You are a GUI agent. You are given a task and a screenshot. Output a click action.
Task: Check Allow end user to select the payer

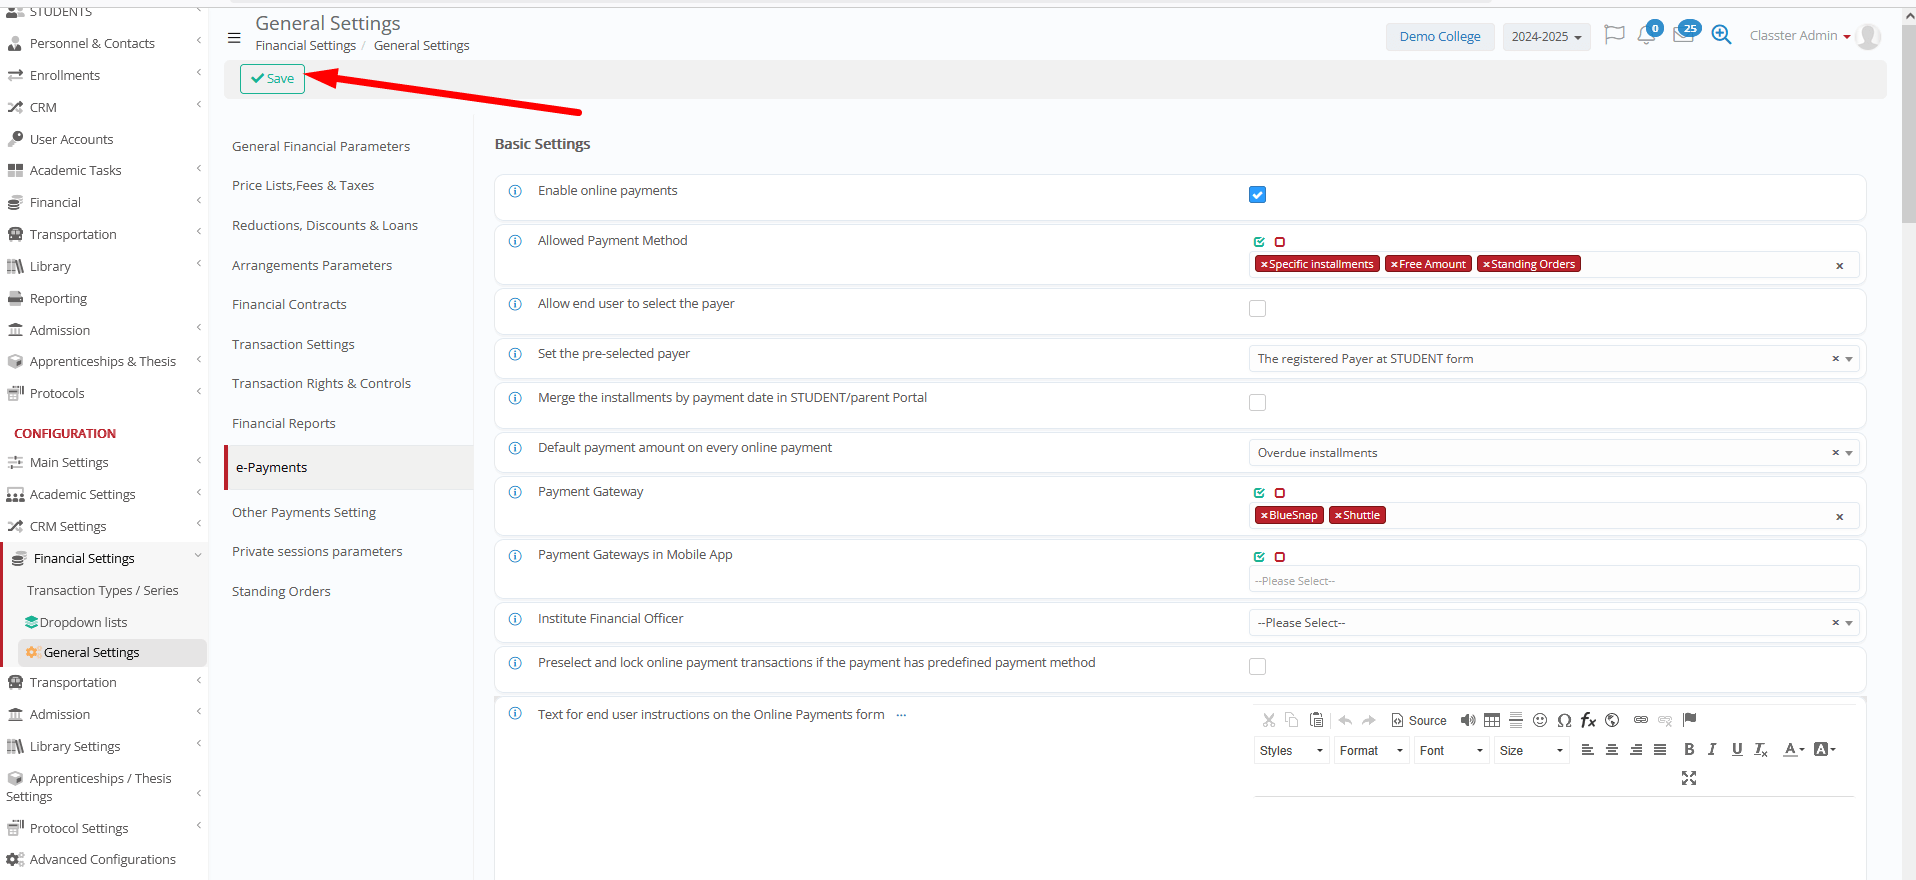click(1257, 309)
